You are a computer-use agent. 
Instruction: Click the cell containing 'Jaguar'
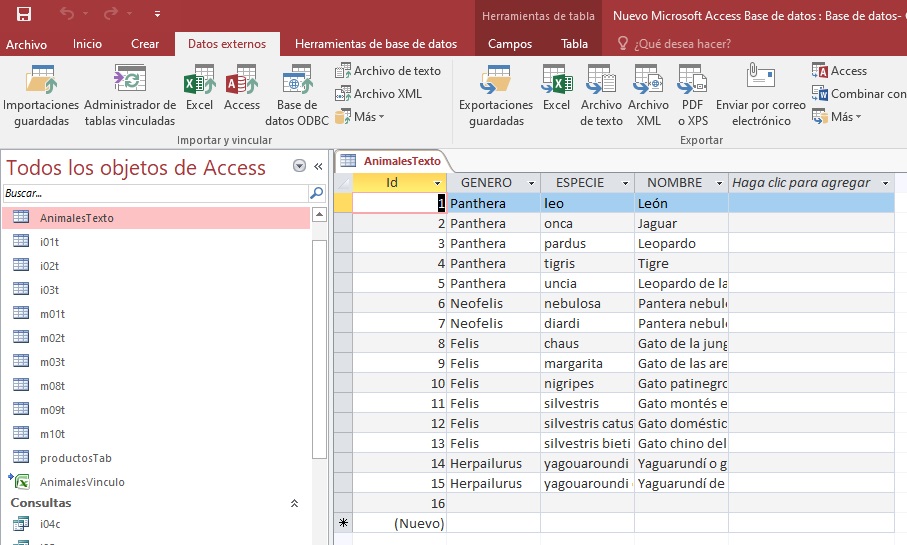point(681,223)
